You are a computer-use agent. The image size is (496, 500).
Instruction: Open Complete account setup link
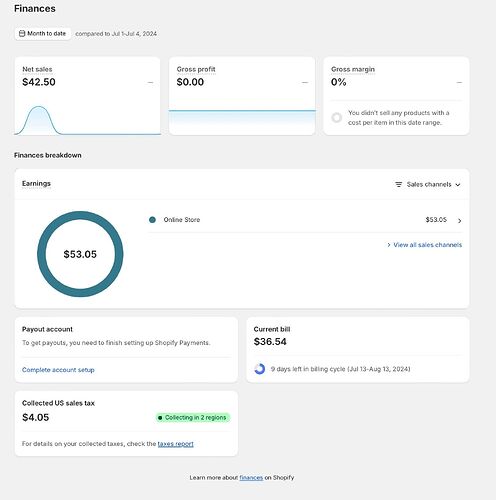pyautogui.click(x=58, y=370)
